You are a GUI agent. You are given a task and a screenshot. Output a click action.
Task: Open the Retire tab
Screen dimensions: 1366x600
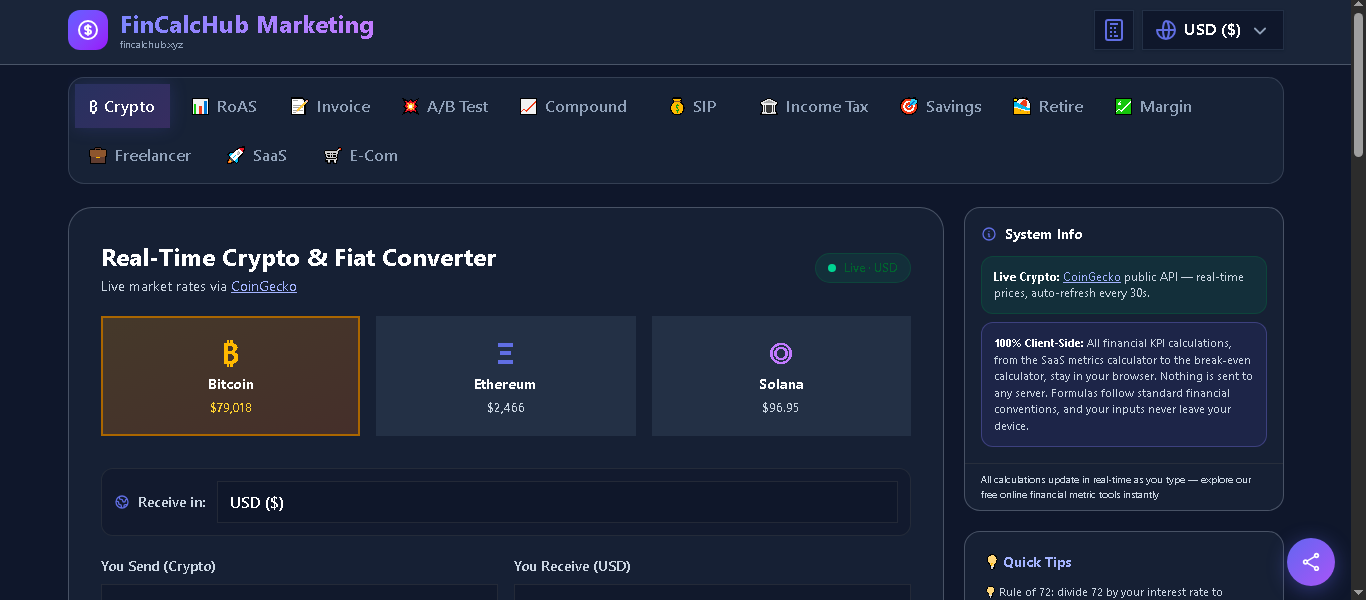click(1048, 106)
